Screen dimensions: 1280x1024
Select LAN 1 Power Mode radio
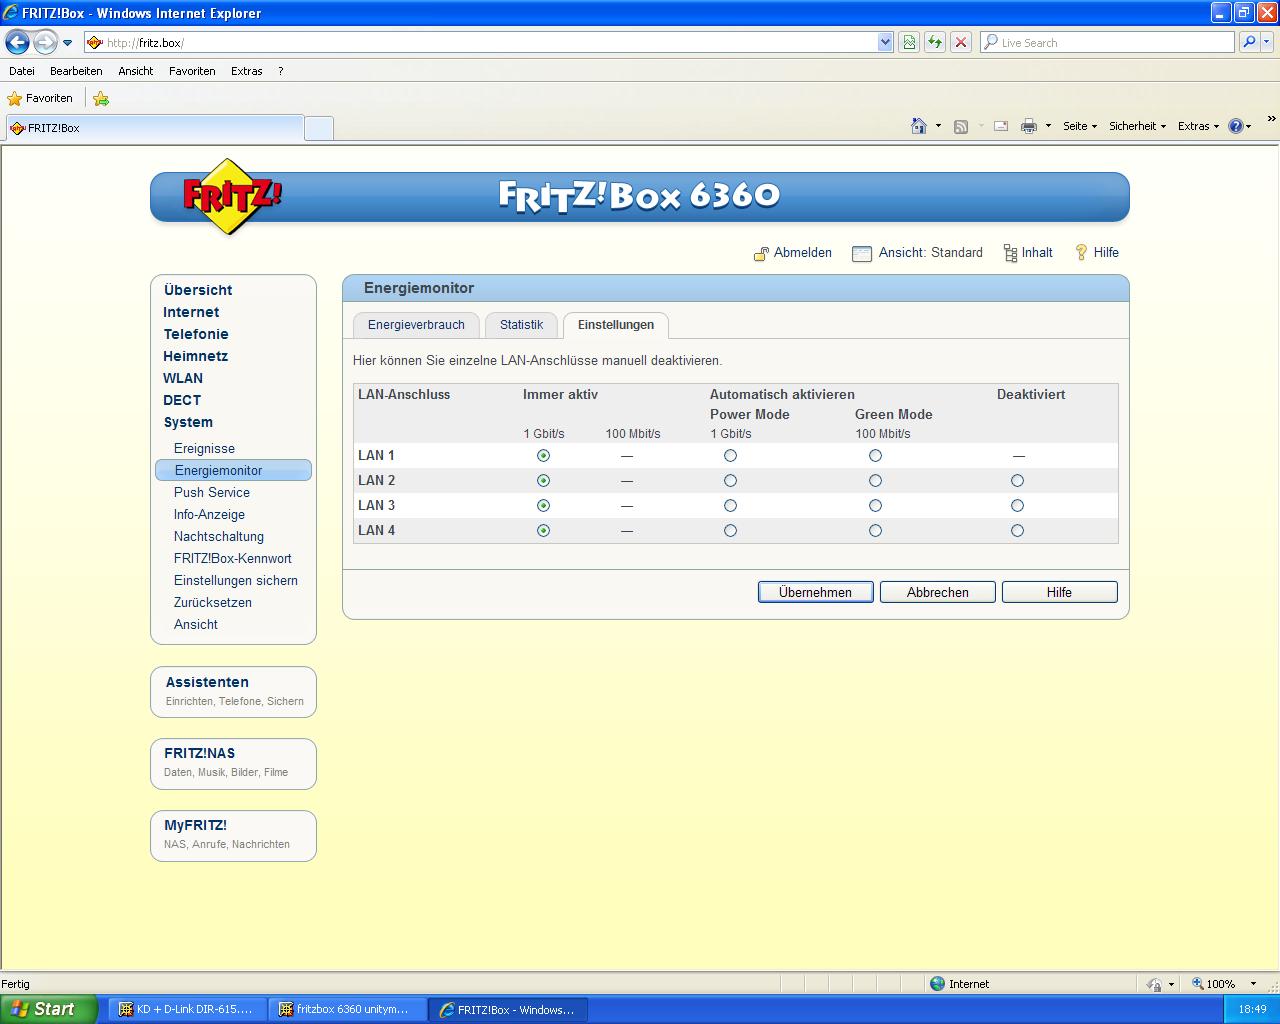coord(730,455)
